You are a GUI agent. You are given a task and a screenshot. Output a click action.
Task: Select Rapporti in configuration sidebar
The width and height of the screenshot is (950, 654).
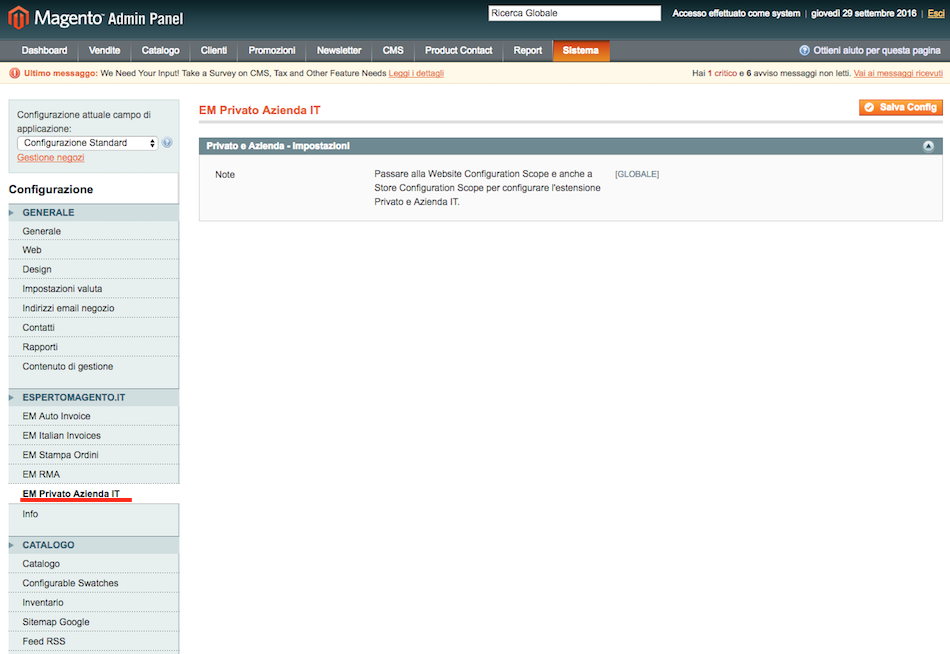(x=93, y=347)
